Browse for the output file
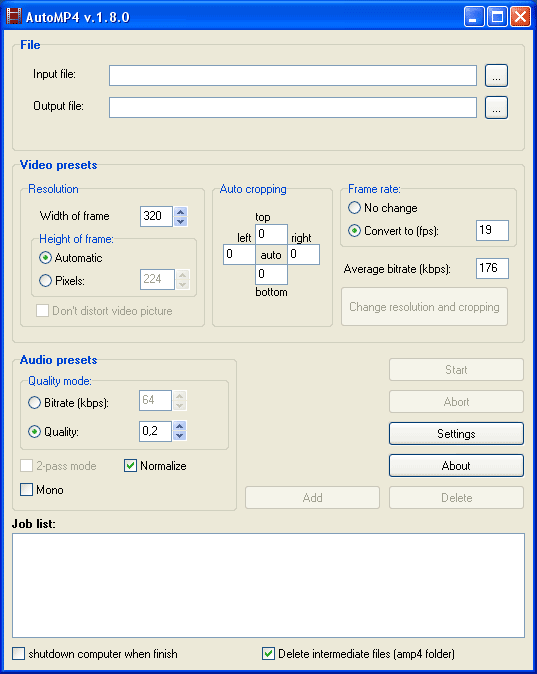This screenshot has height=674, width=537. [x=496, y=107]
